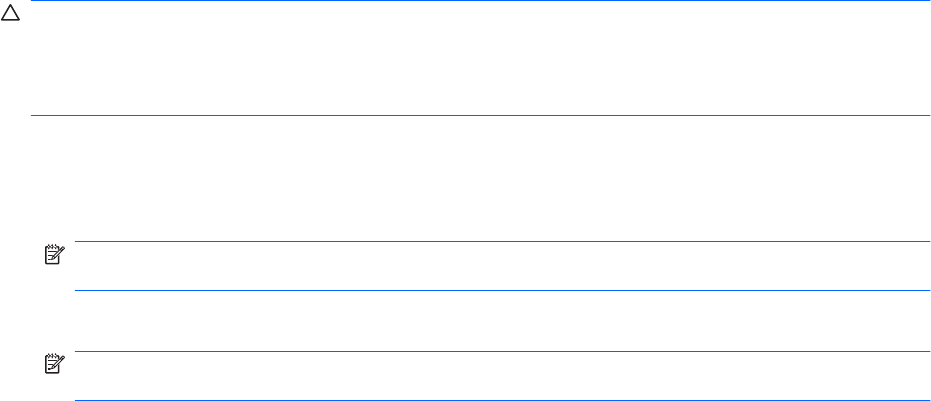Click the blue rule closing the caution section
Screen dimensions: 931x401
480,116
